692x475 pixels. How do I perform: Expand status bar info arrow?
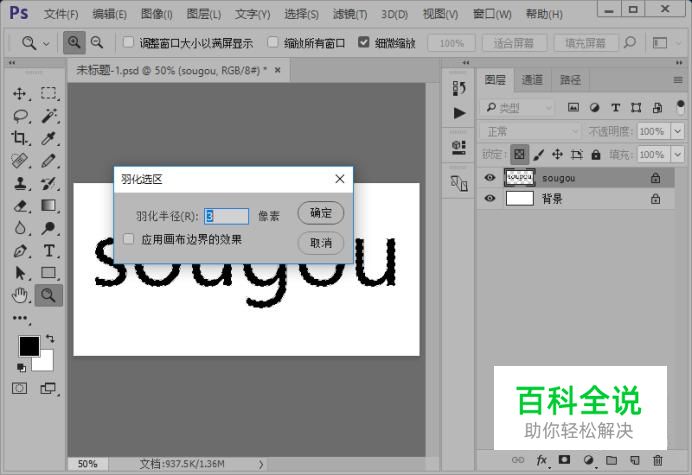point(261,464)
